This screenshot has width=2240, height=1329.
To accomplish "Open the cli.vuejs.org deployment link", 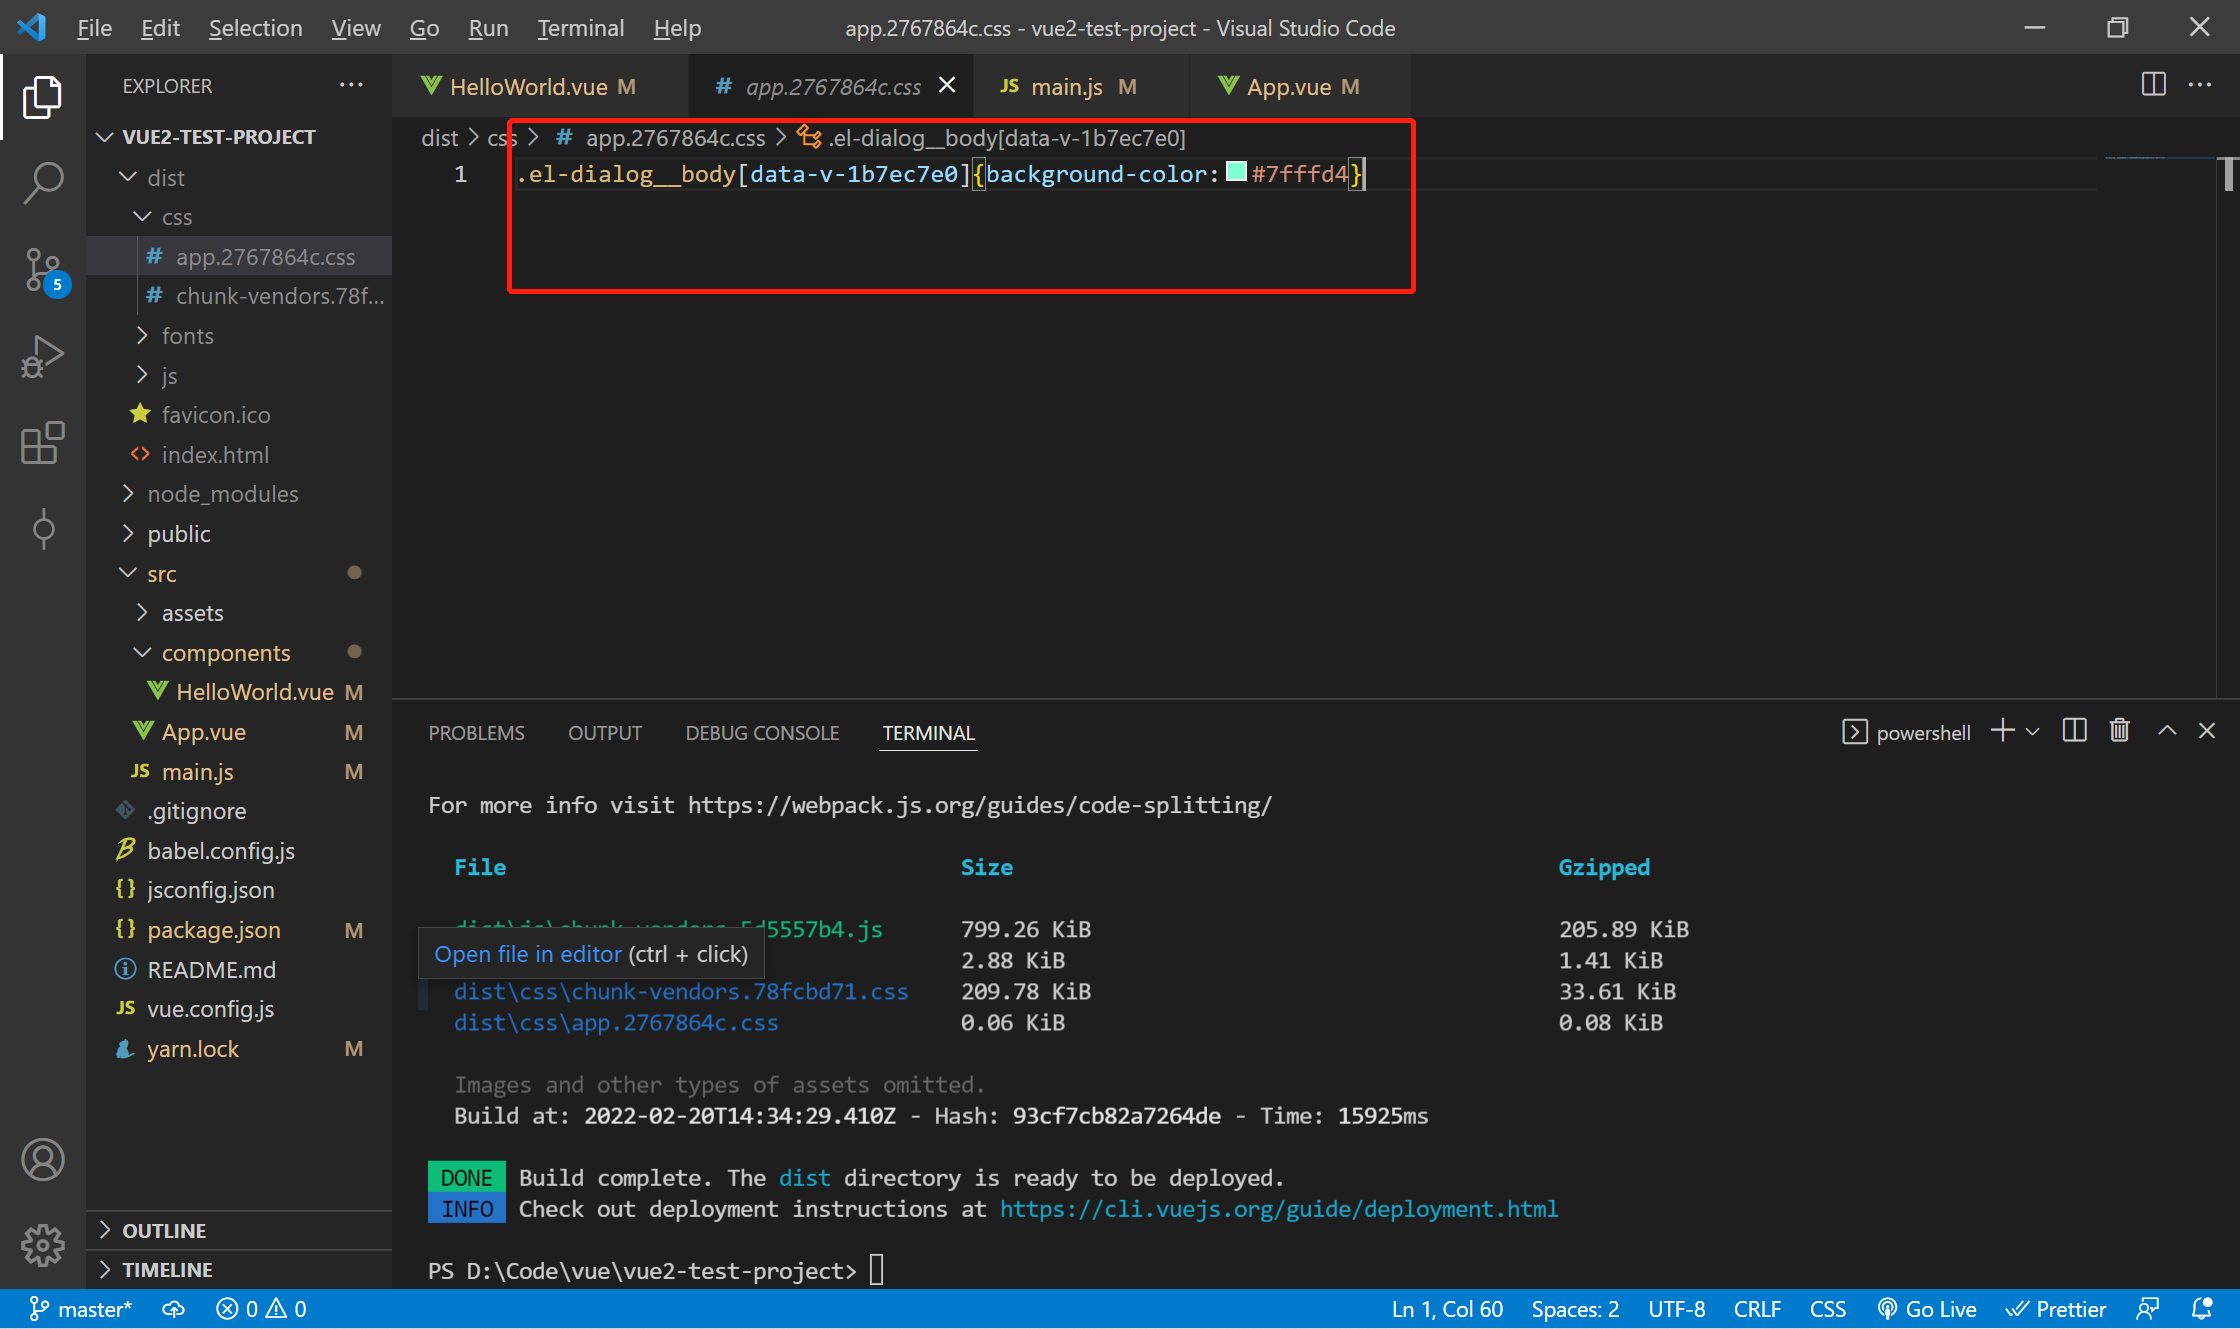I will click(1279, 1209).
